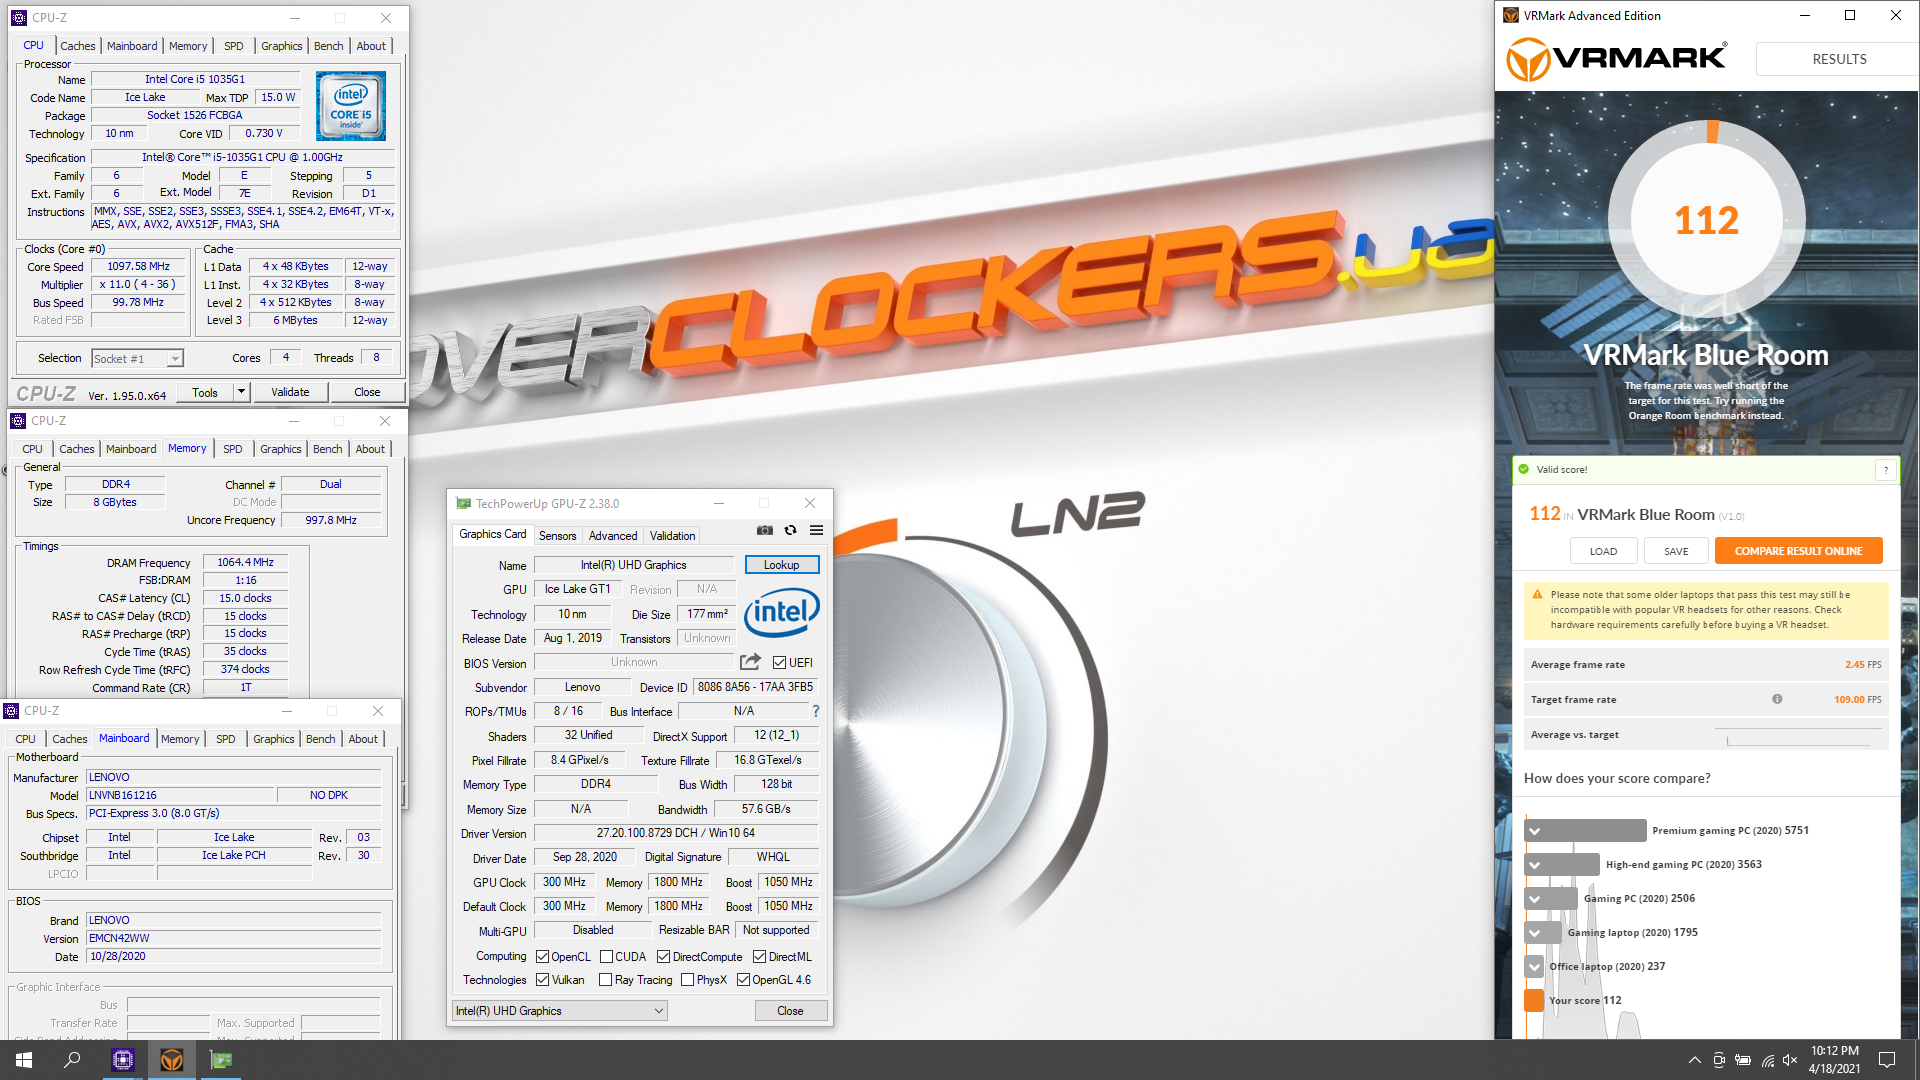Image resolution: width=1920 pixels, height=1080 pixels.
Task: Toggle the Vulkan checkbox
Action: click(x=542, y=980)
